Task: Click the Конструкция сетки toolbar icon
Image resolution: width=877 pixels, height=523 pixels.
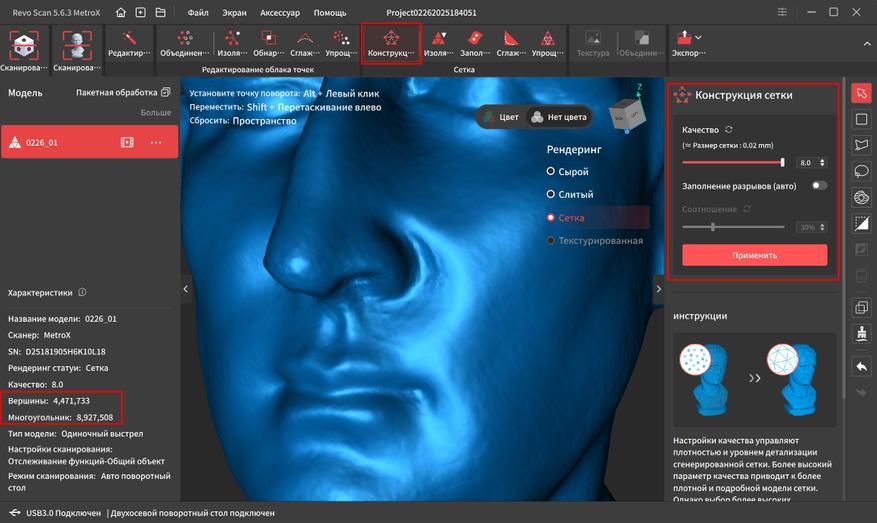Action: click(390, 43)
